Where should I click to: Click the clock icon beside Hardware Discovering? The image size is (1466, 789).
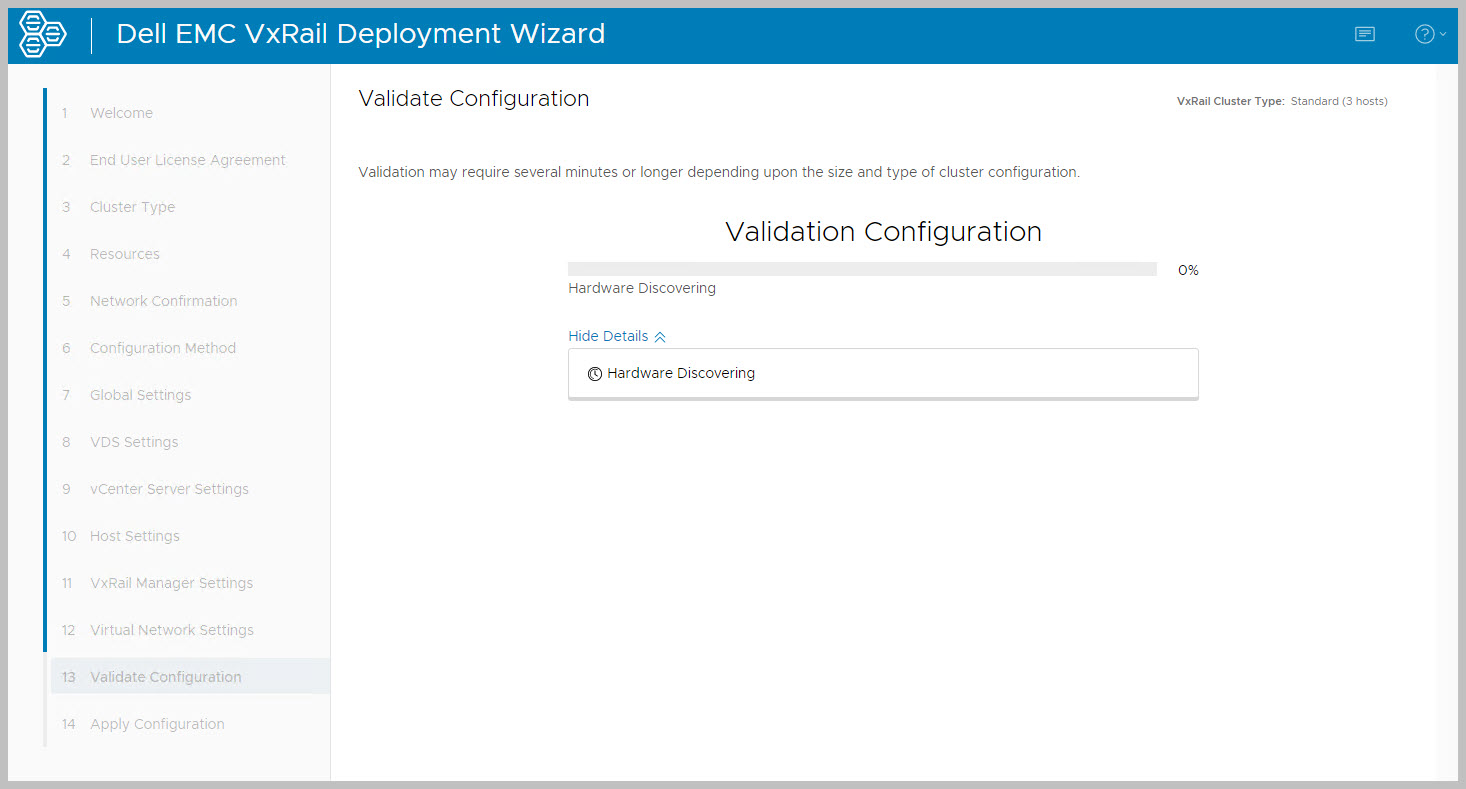(595, 374)
